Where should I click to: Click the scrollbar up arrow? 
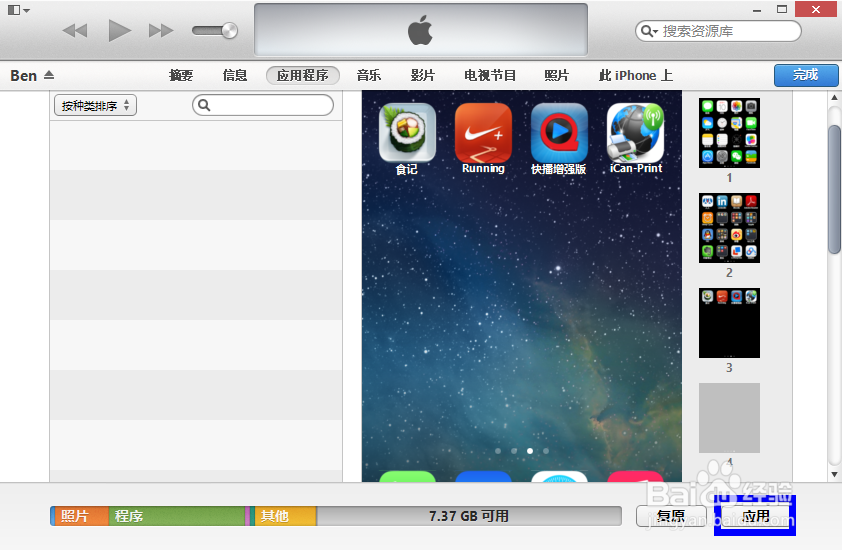(x=834, y=98)
